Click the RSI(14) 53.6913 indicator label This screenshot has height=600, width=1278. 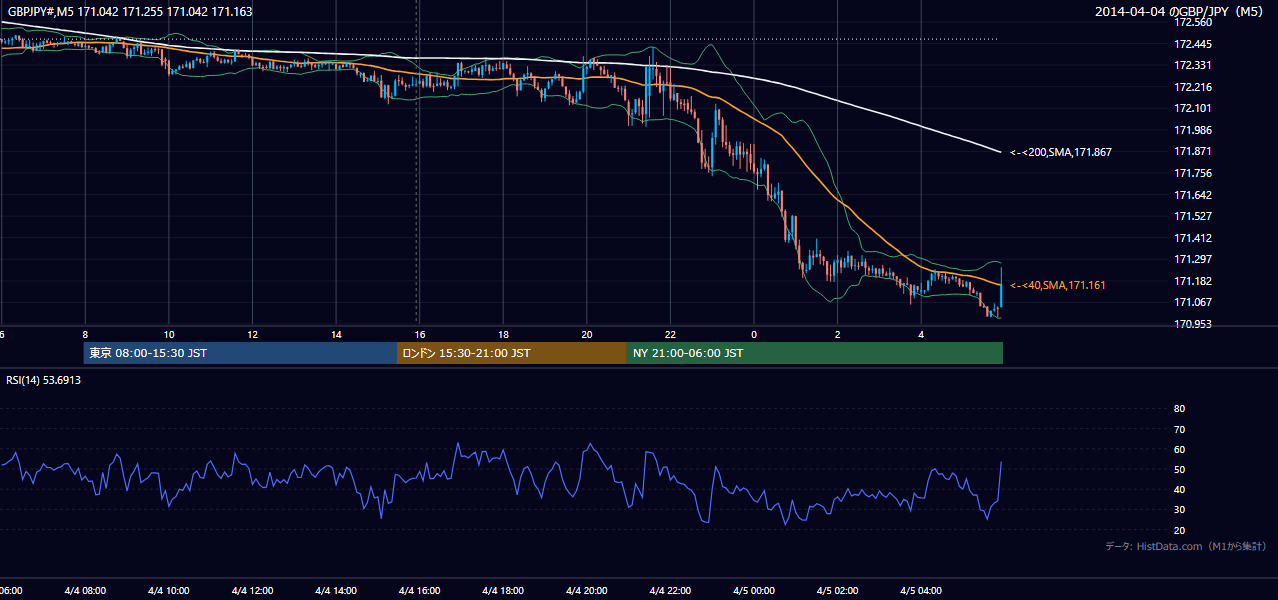[x=44, y=380]
